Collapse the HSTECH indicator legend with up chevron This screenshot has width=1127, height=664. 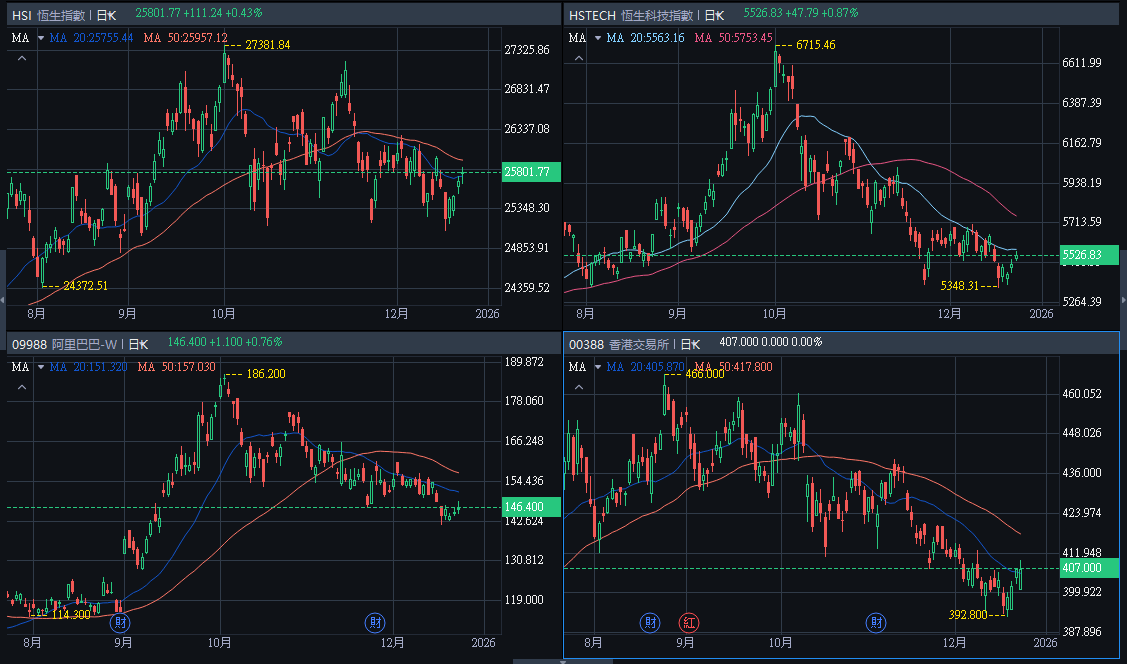[577, 59]
